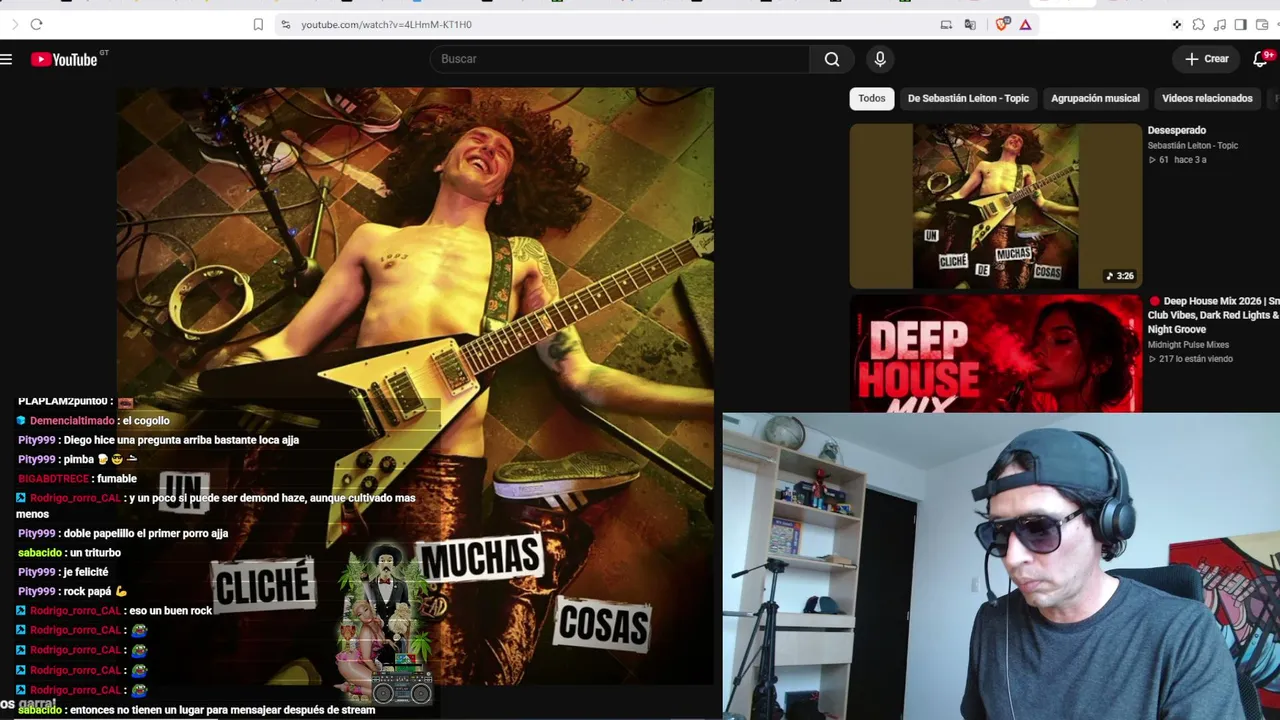This screenshot has height=720, width=1280.
Task: Open the media controls music-note icon
Action: tap(1219, 24)
